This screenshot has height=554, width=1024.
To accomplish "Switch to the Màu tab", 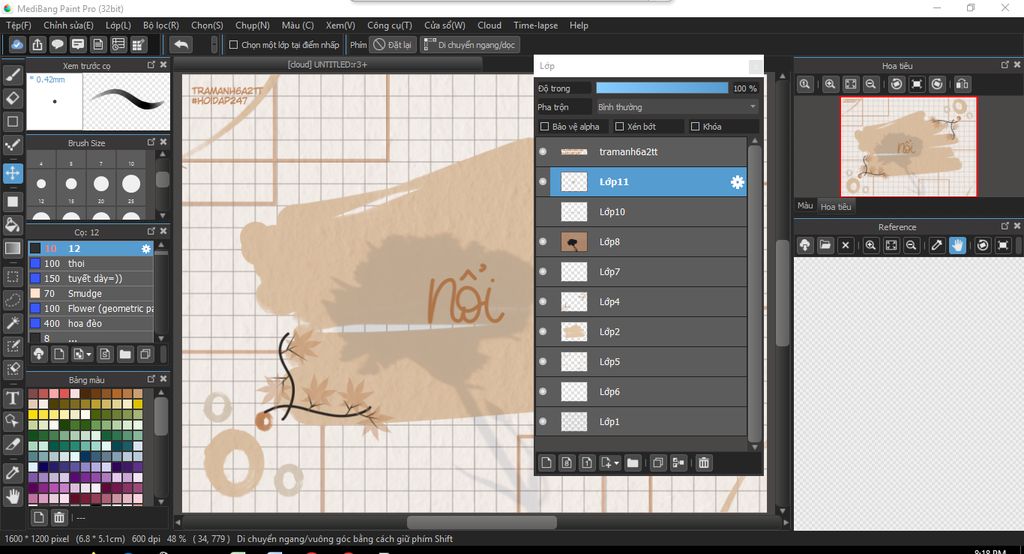I will coord(805,206).
